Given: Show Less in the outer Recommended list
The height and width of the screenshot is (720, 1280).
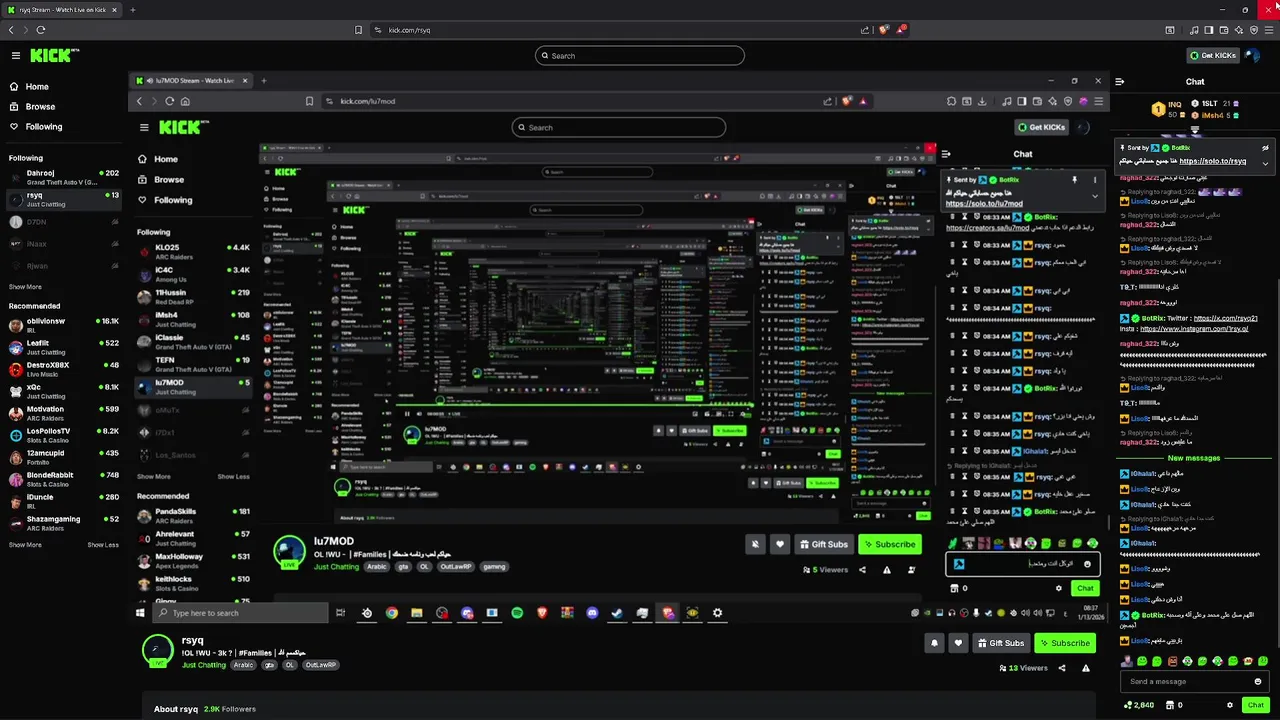Looking at the screenshot, I should point(103,545).
